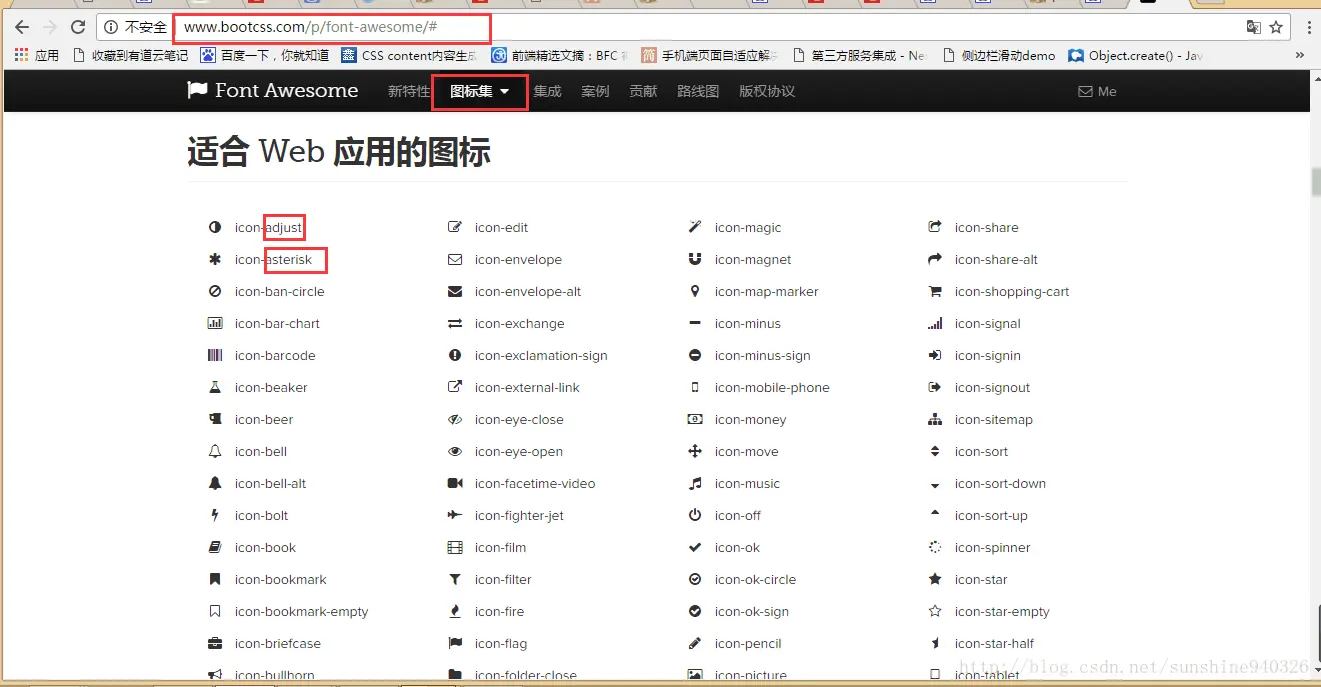1321x687 pixels.
Task: Open the 百度一下，你就知道 bookmark
Action: [x=263, y=56]
